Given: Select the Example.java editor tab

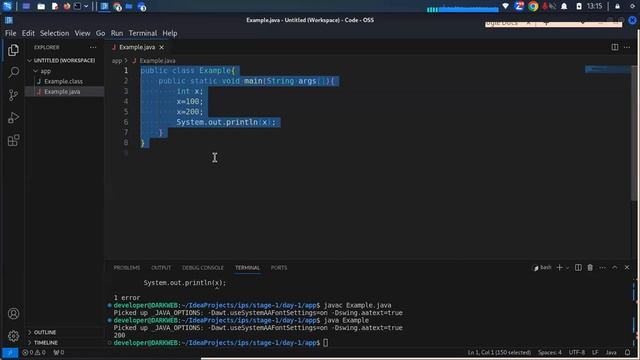Looking at the screenshot, I should point(137,47).
